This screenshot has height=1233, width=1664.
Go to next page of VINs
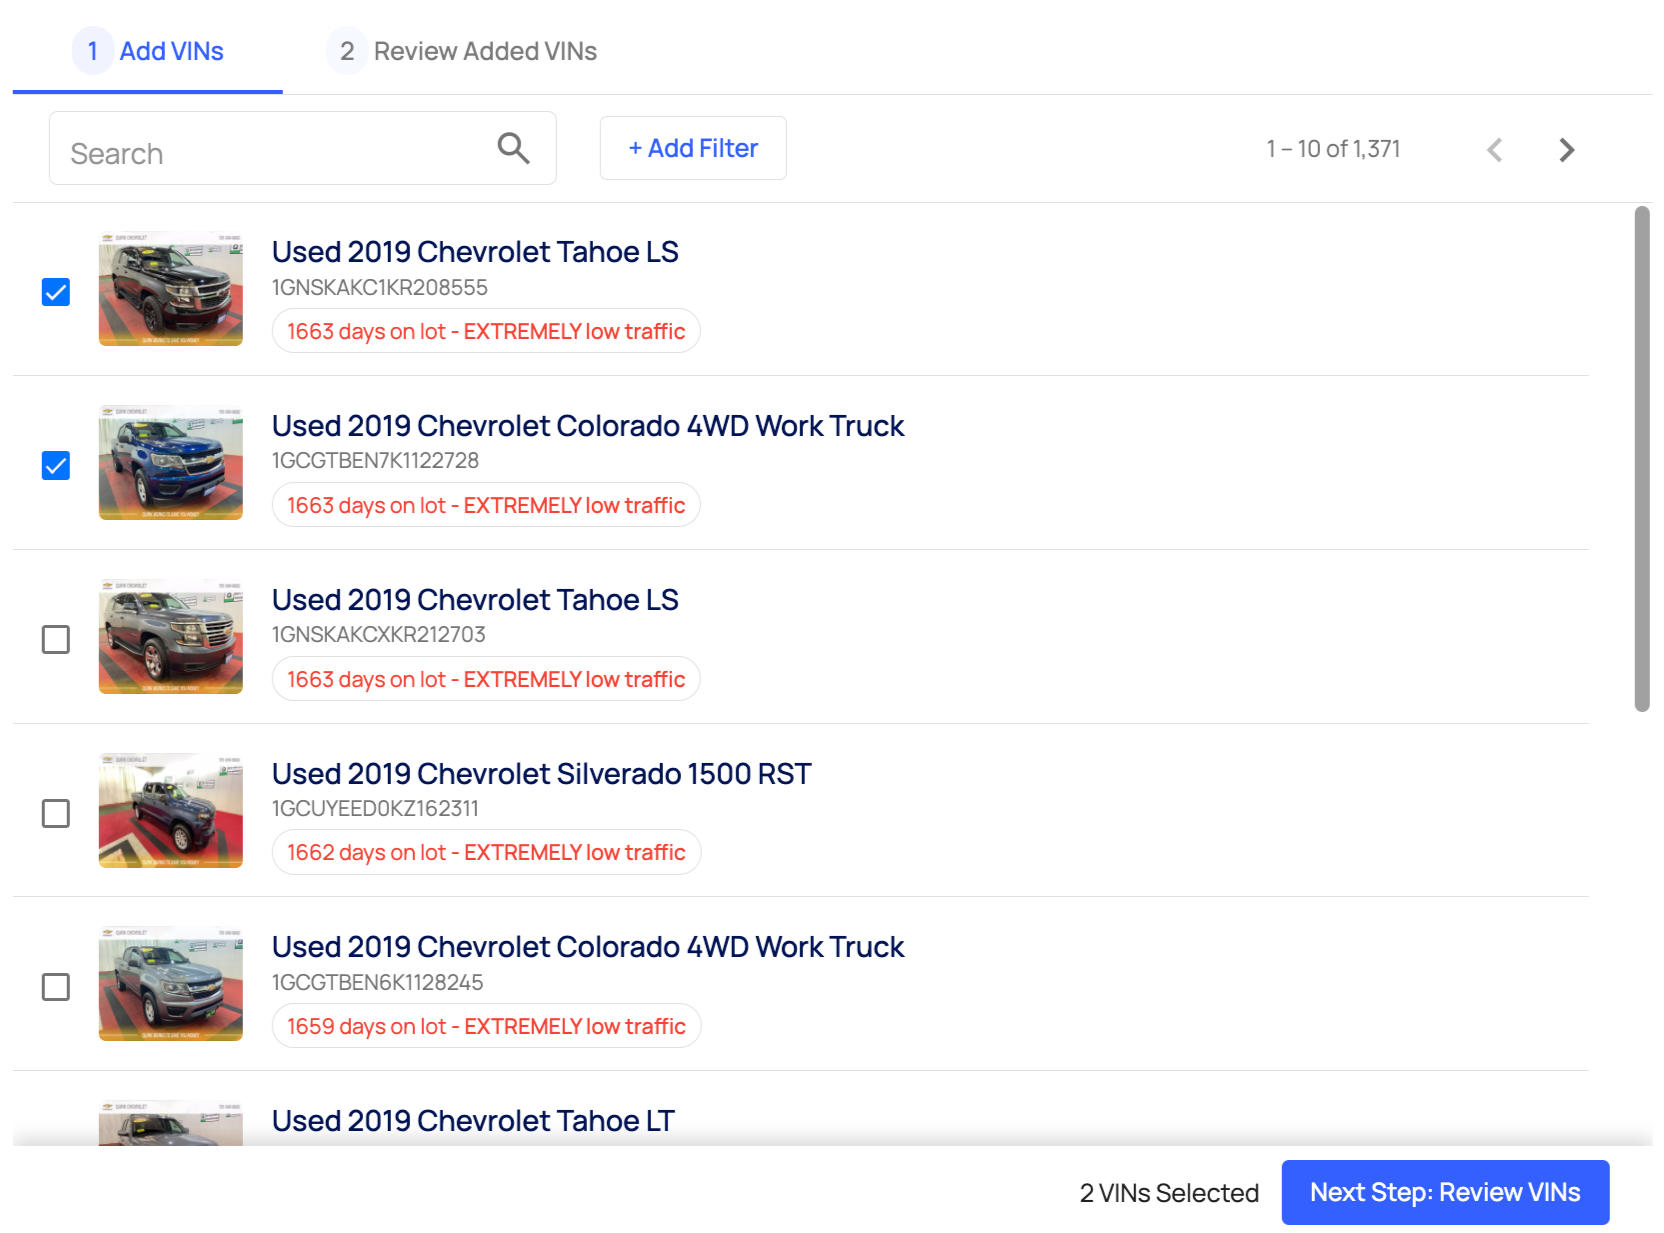[1566, 150]
